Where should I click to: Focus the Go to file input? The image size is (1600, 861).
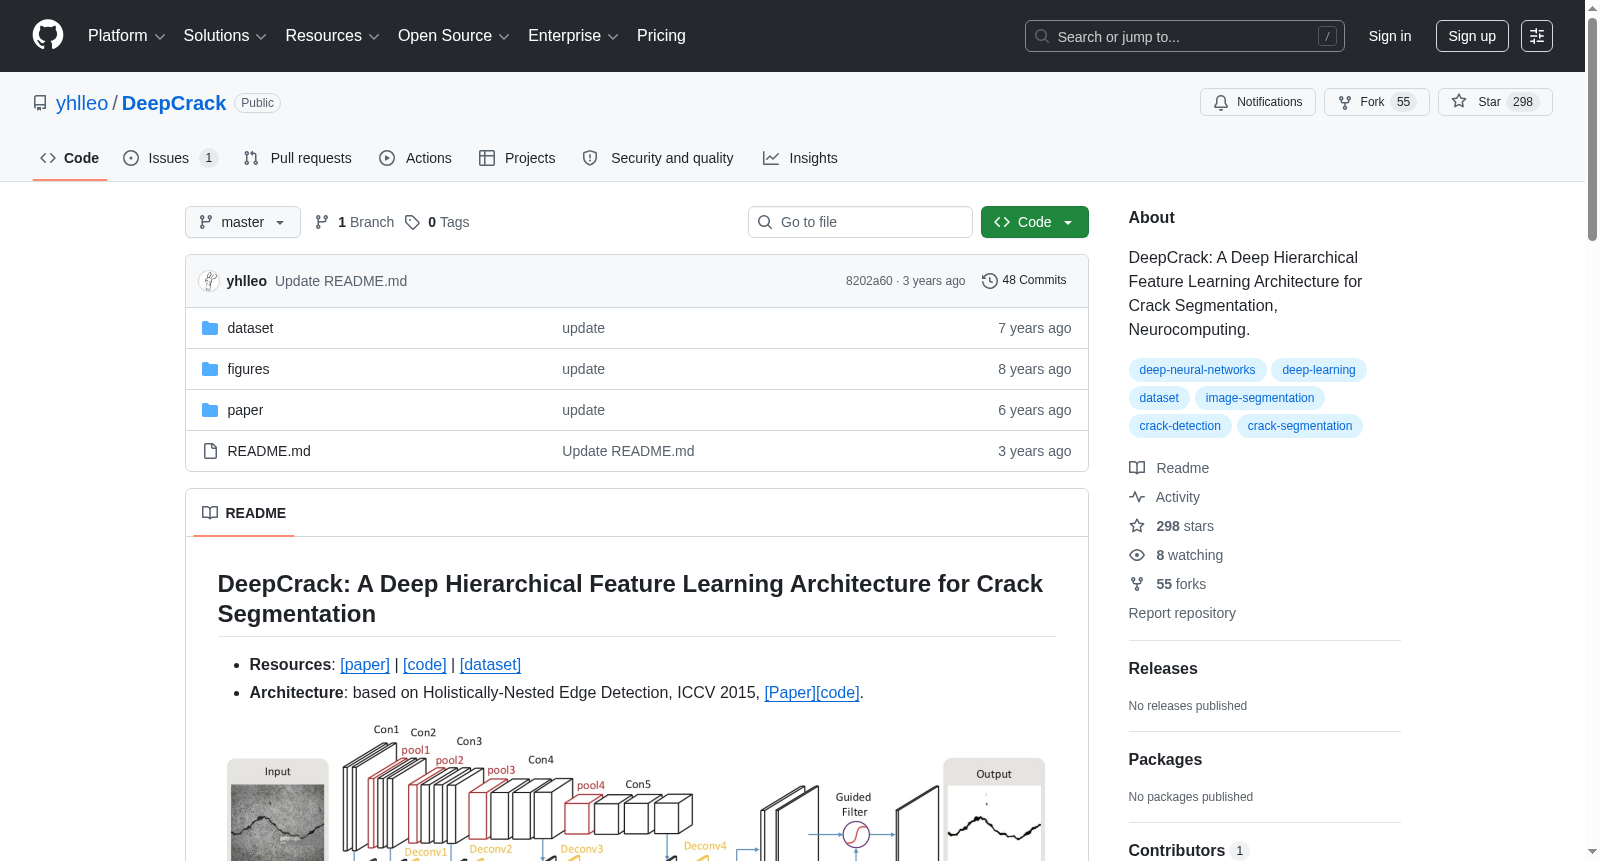(x=860, y=222)
